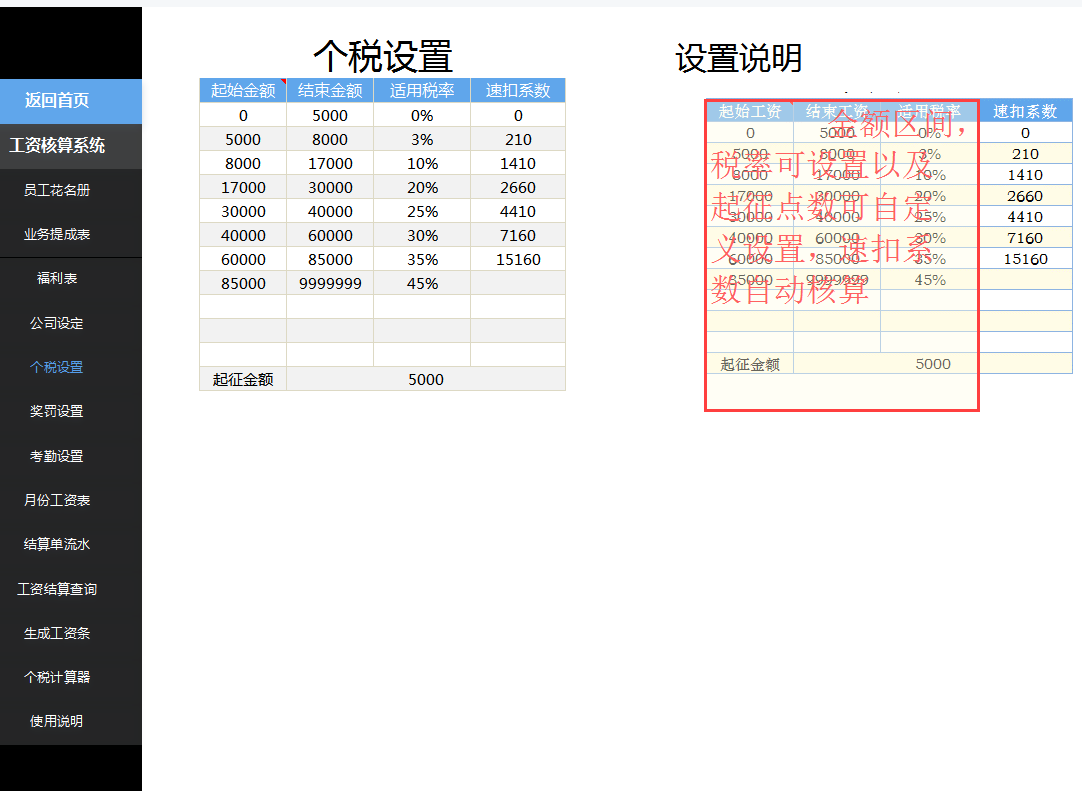Go to the 福利表 section
The height and width of the screenshot is (791, 1082).
55,278
